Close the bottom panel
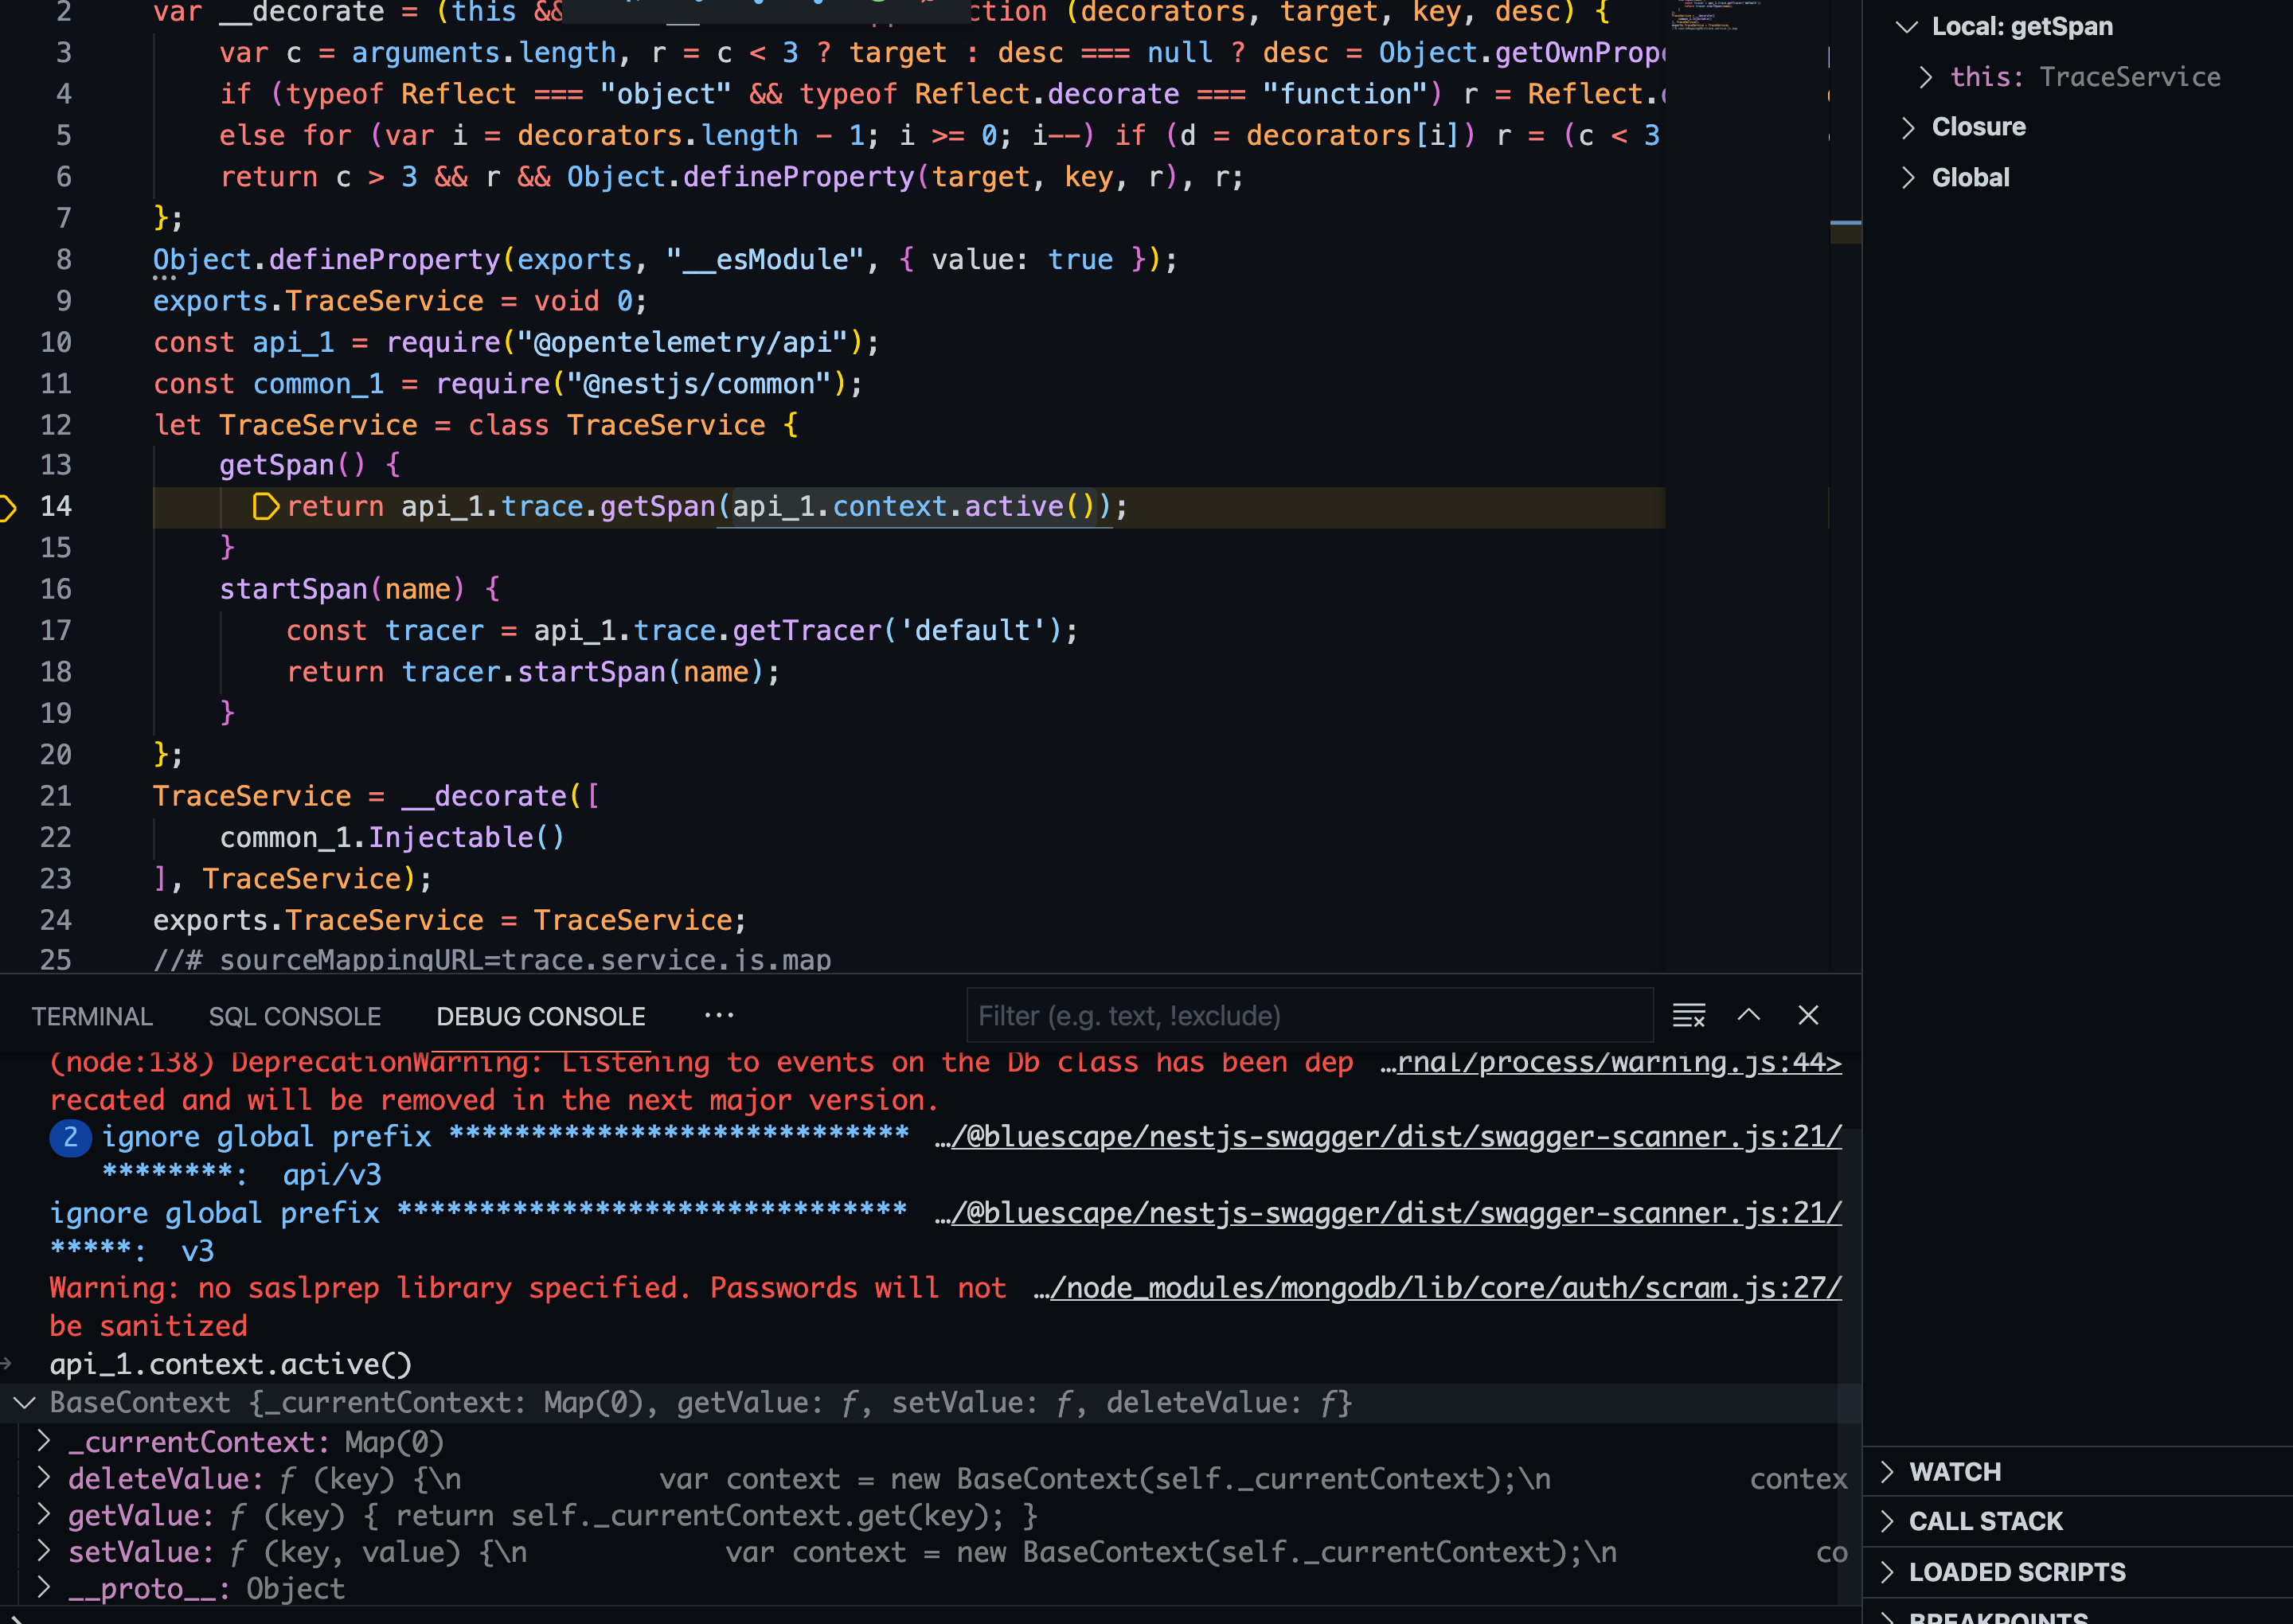The image size is (2293, 1624). coord(1808,1016)
